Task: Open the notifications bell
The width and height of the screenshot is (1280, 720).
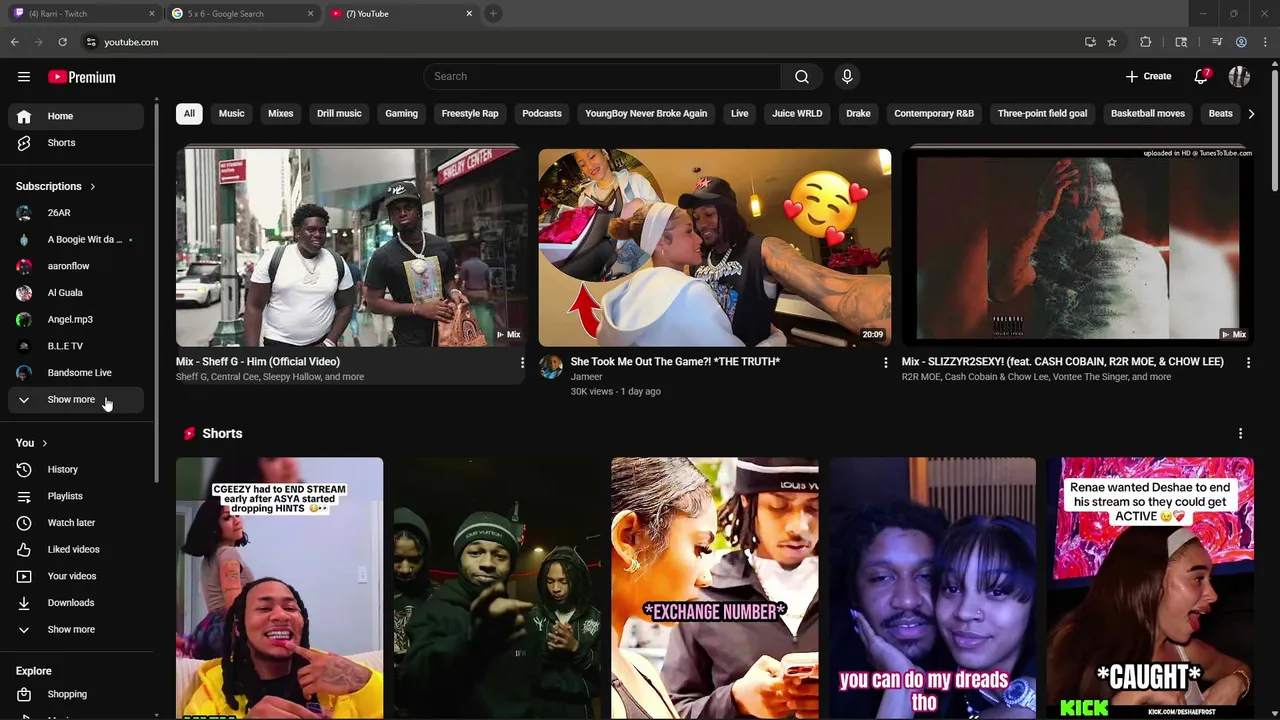Action: click(x=1201, y=77)
